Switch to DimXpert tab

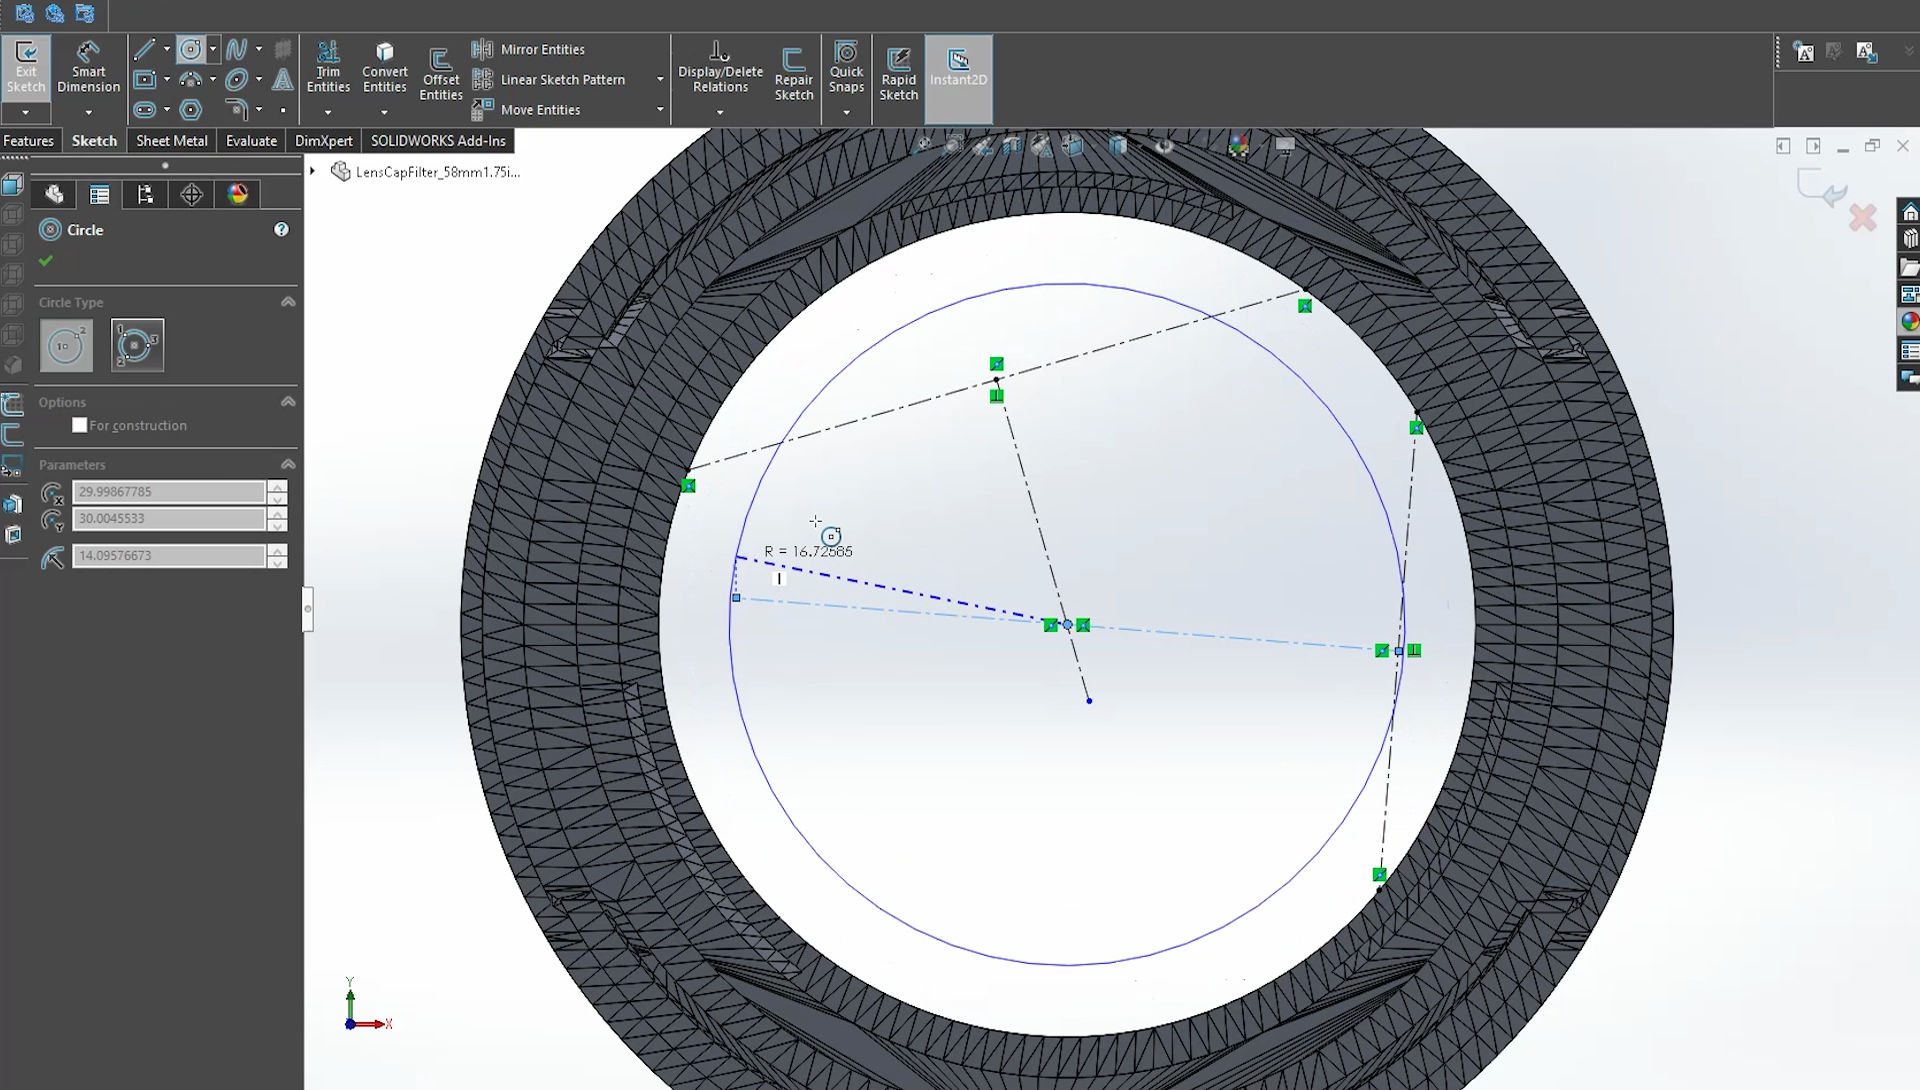323,141
